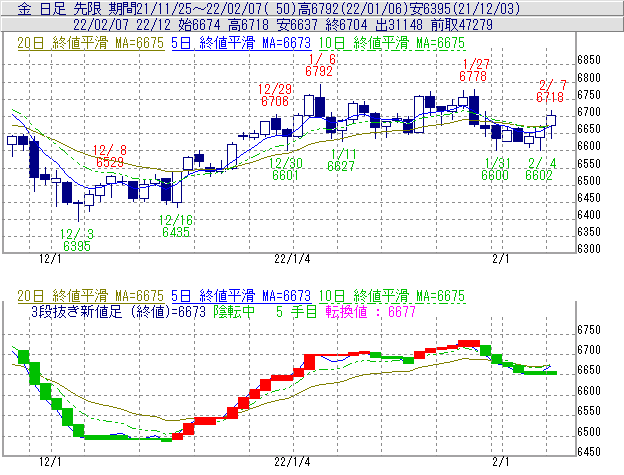Click the 前取47279 value in header

click(x=462, y=25)
